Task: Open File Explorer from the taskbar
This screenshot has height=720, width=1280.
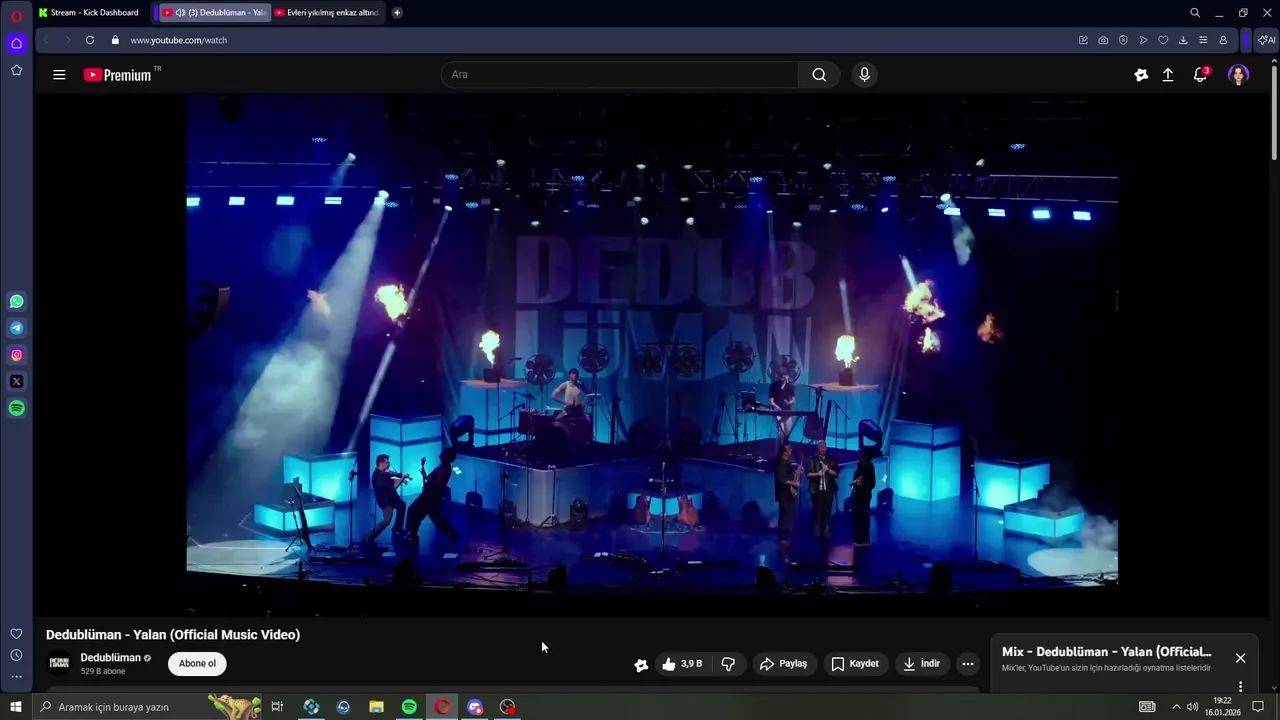Action: (376, 707)
